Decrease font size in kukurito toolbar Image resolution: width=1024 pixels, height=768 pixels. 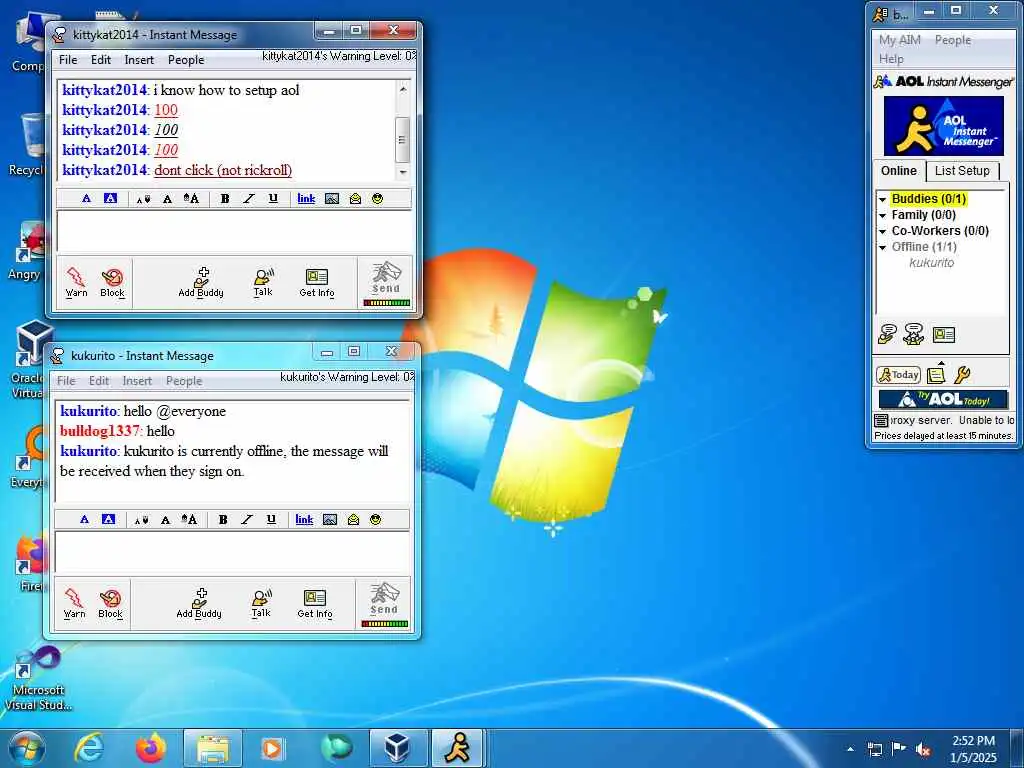141,520
